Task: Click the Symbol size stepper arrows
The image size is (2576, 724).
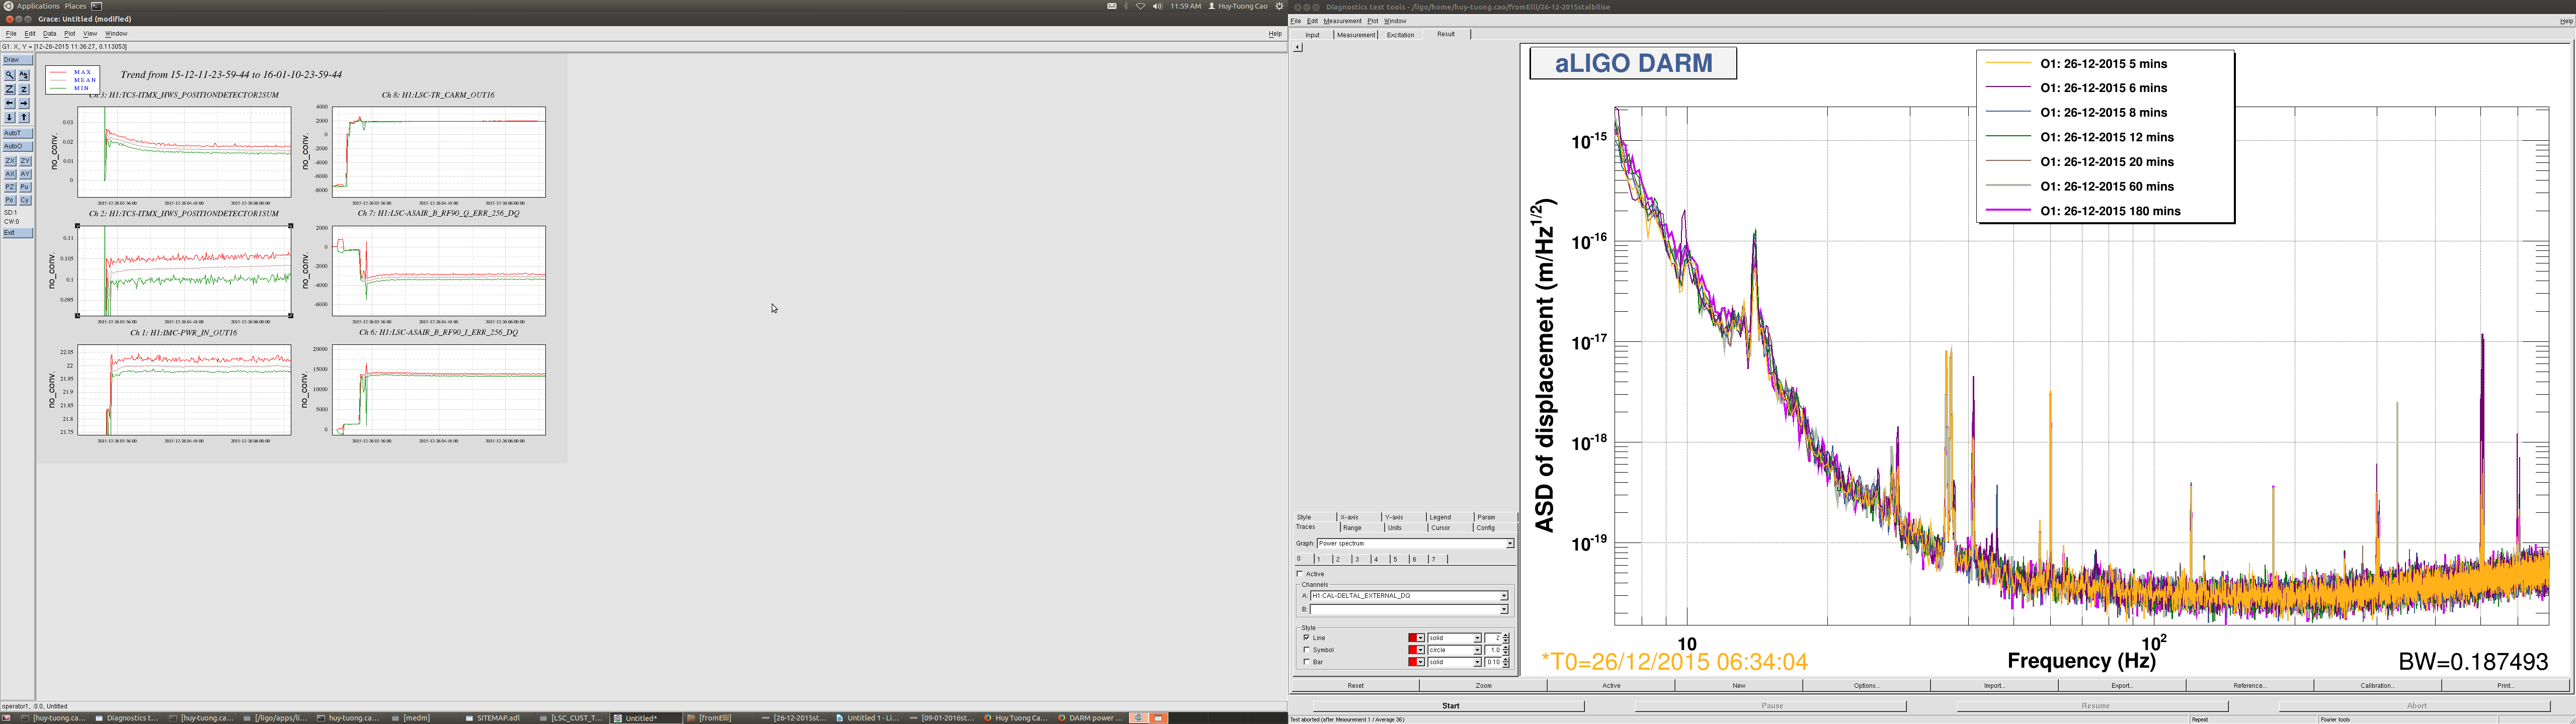Action: (1506, 650)
